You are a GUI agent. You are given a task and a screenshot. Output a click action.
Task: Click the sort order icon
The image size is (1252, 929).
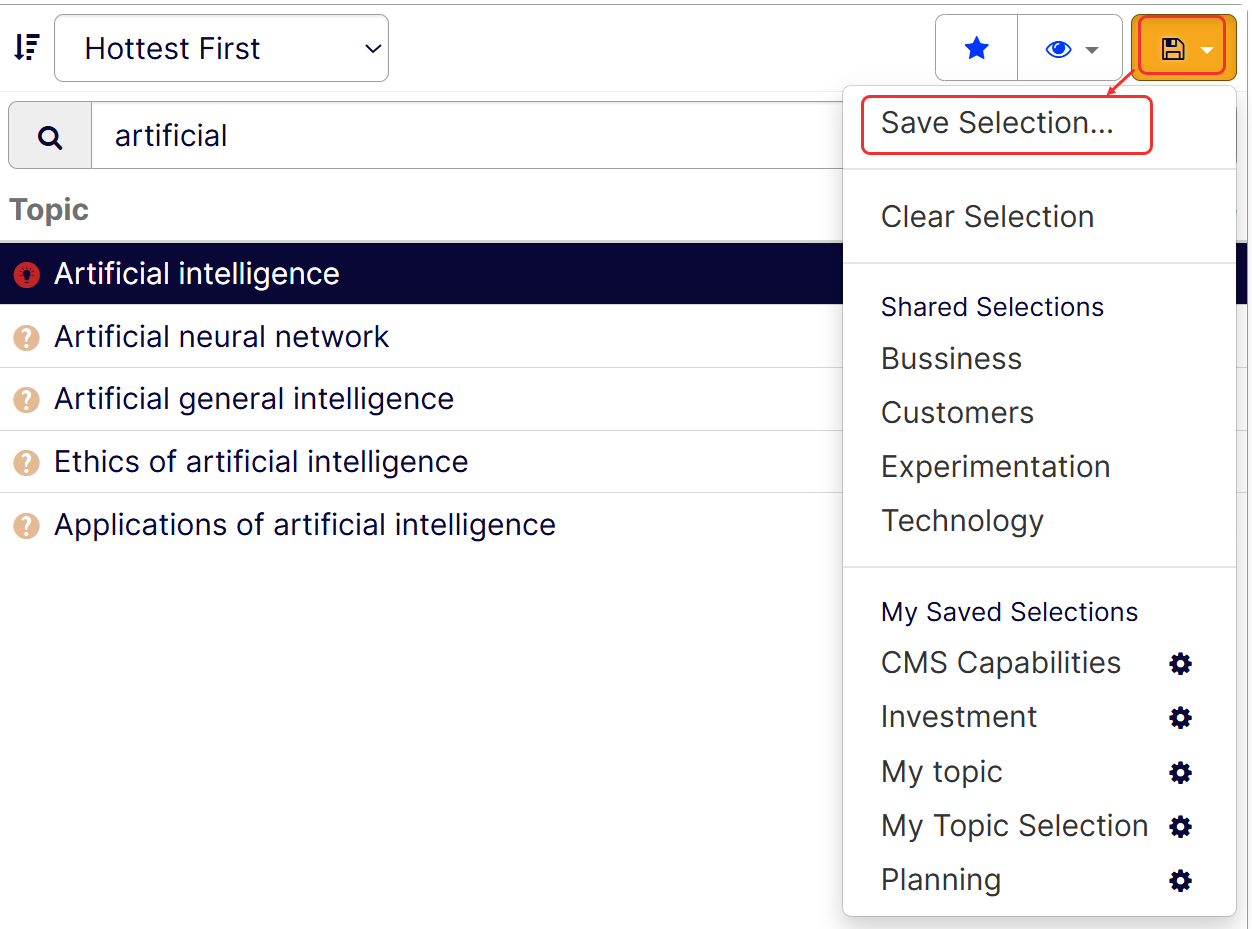[27, 47]
